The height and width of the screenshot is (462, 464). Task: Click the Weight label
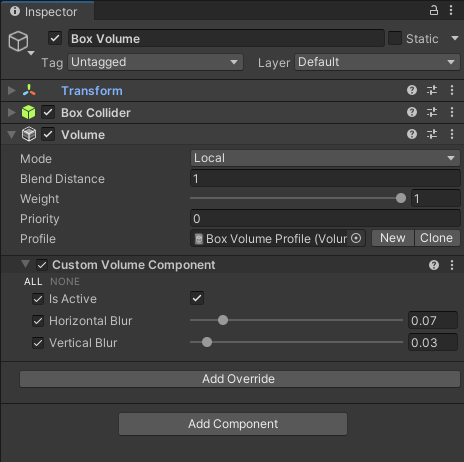coord(40,199)
